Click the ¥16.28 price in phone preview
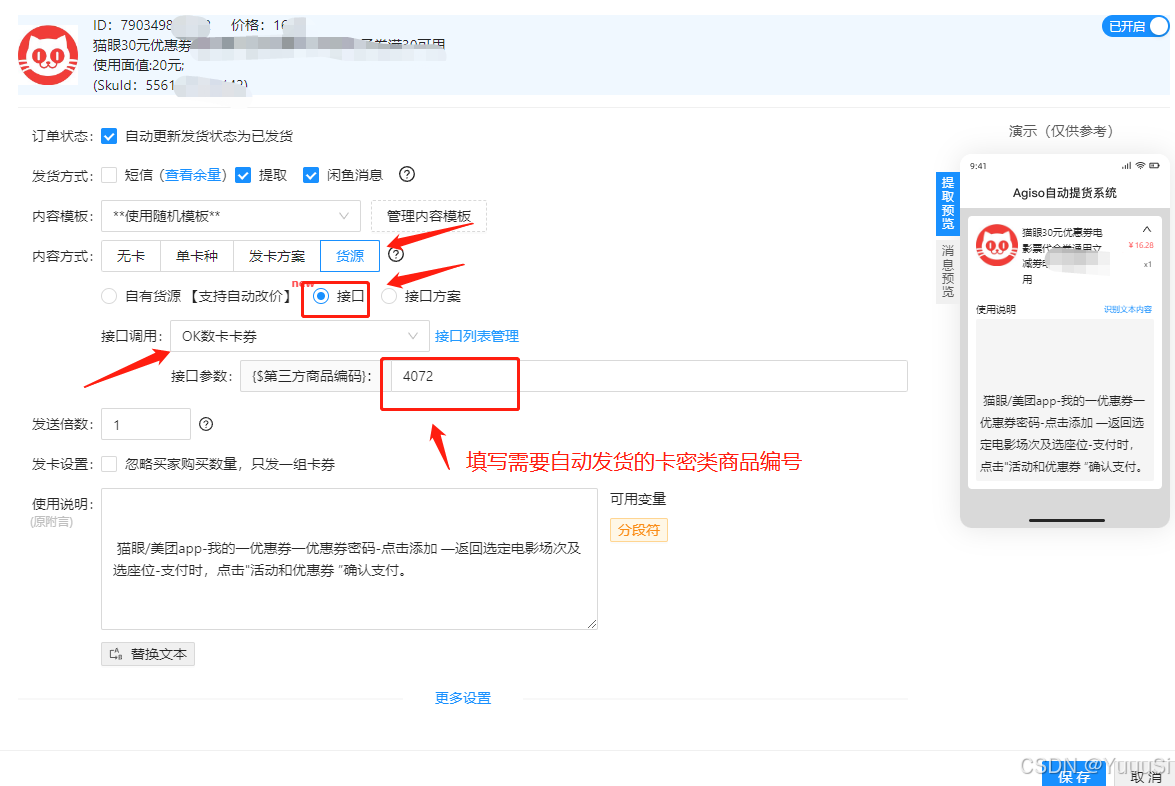Viewport: 1175px width, 786px height. tap(1141, 245)
